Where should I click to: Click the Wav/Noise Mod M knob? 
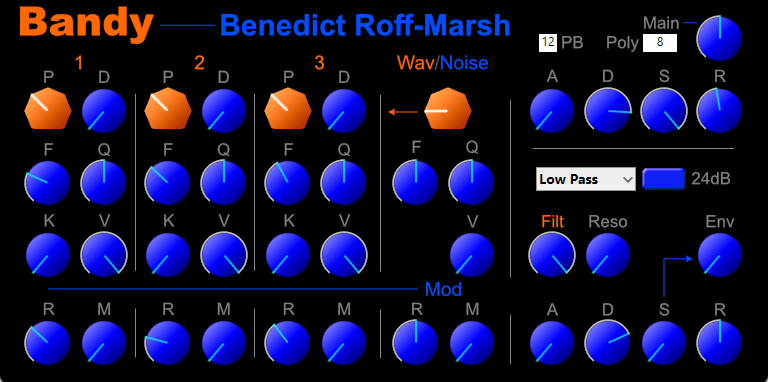[472, 343]
